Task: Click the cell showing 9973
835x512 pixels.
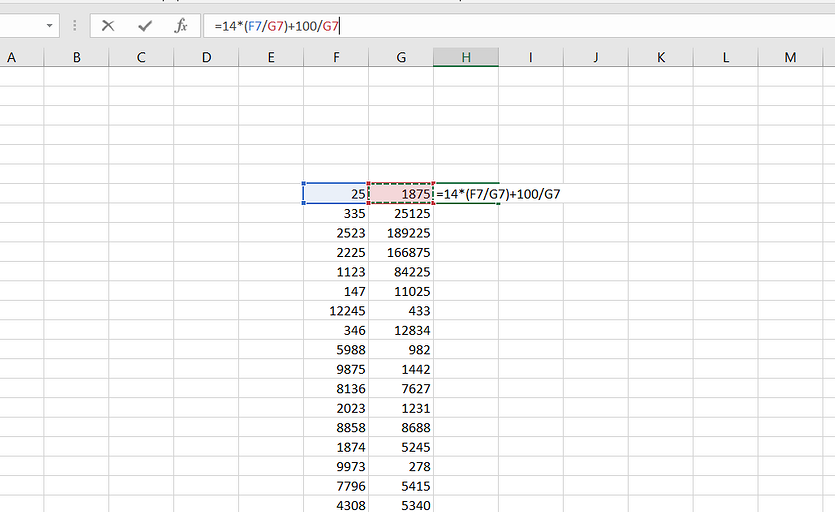Action: (336, 466)
